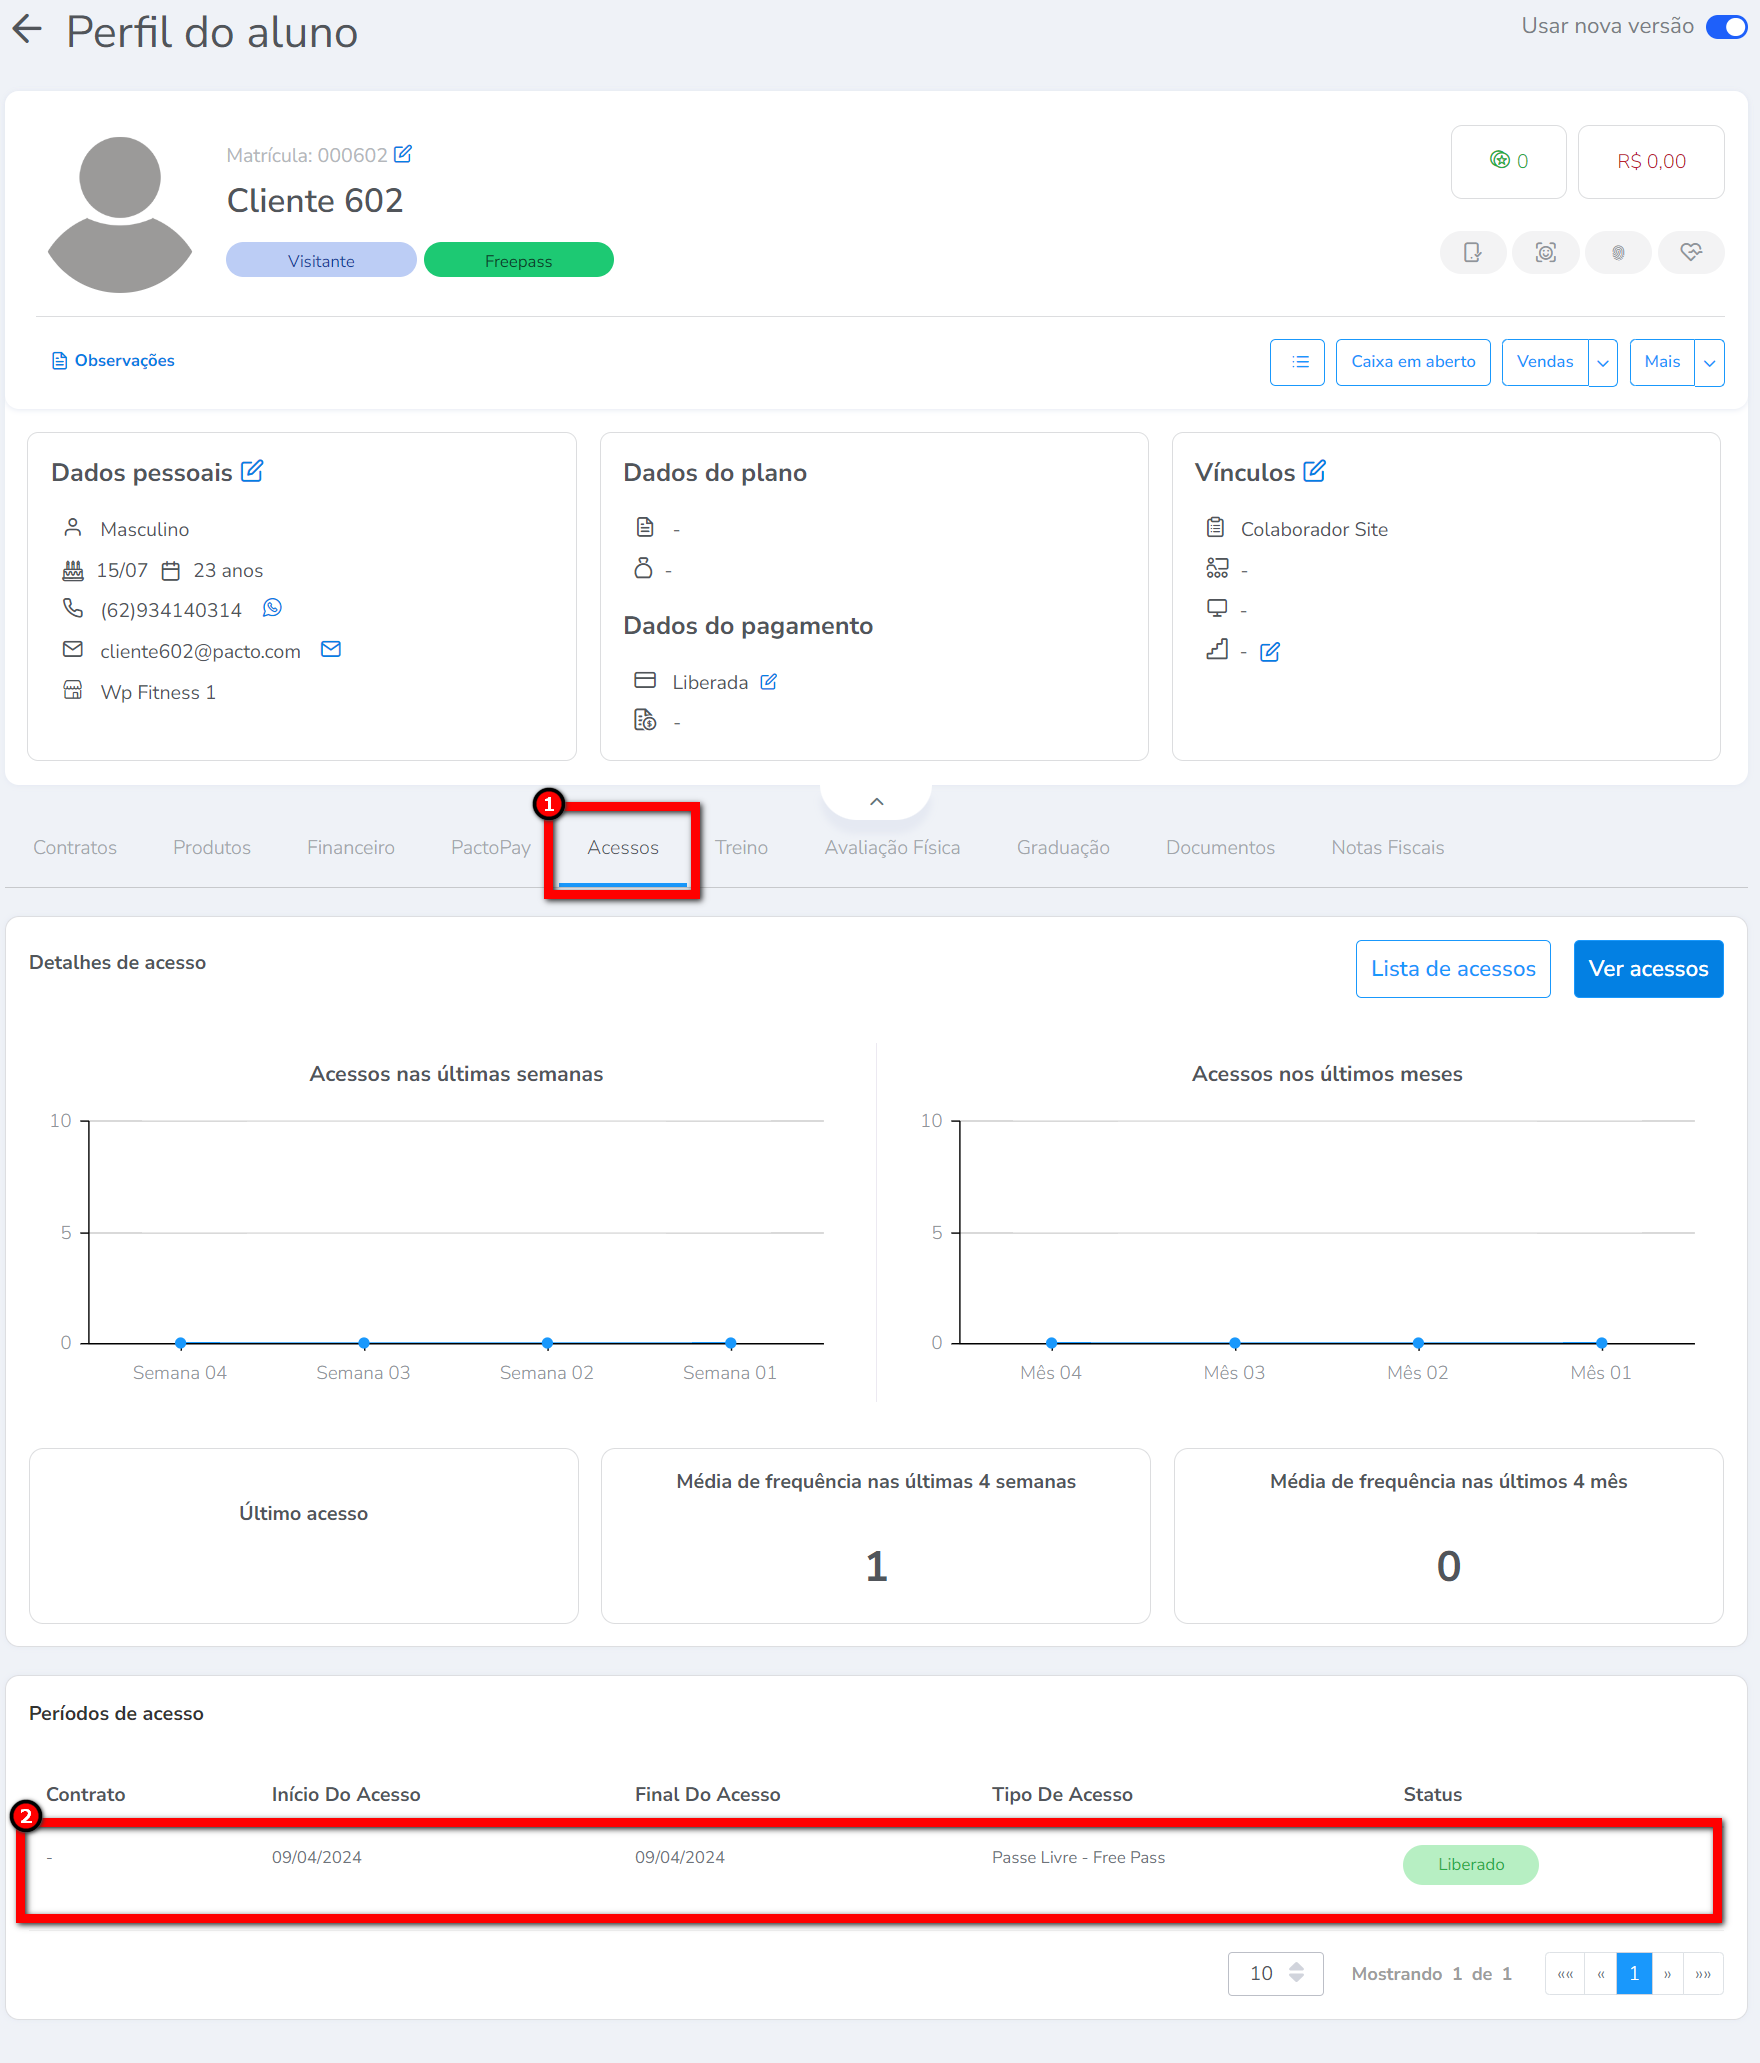Open WhatsApp icon next to phone number
The image size is (1760, 2063).
click(272, 608)
